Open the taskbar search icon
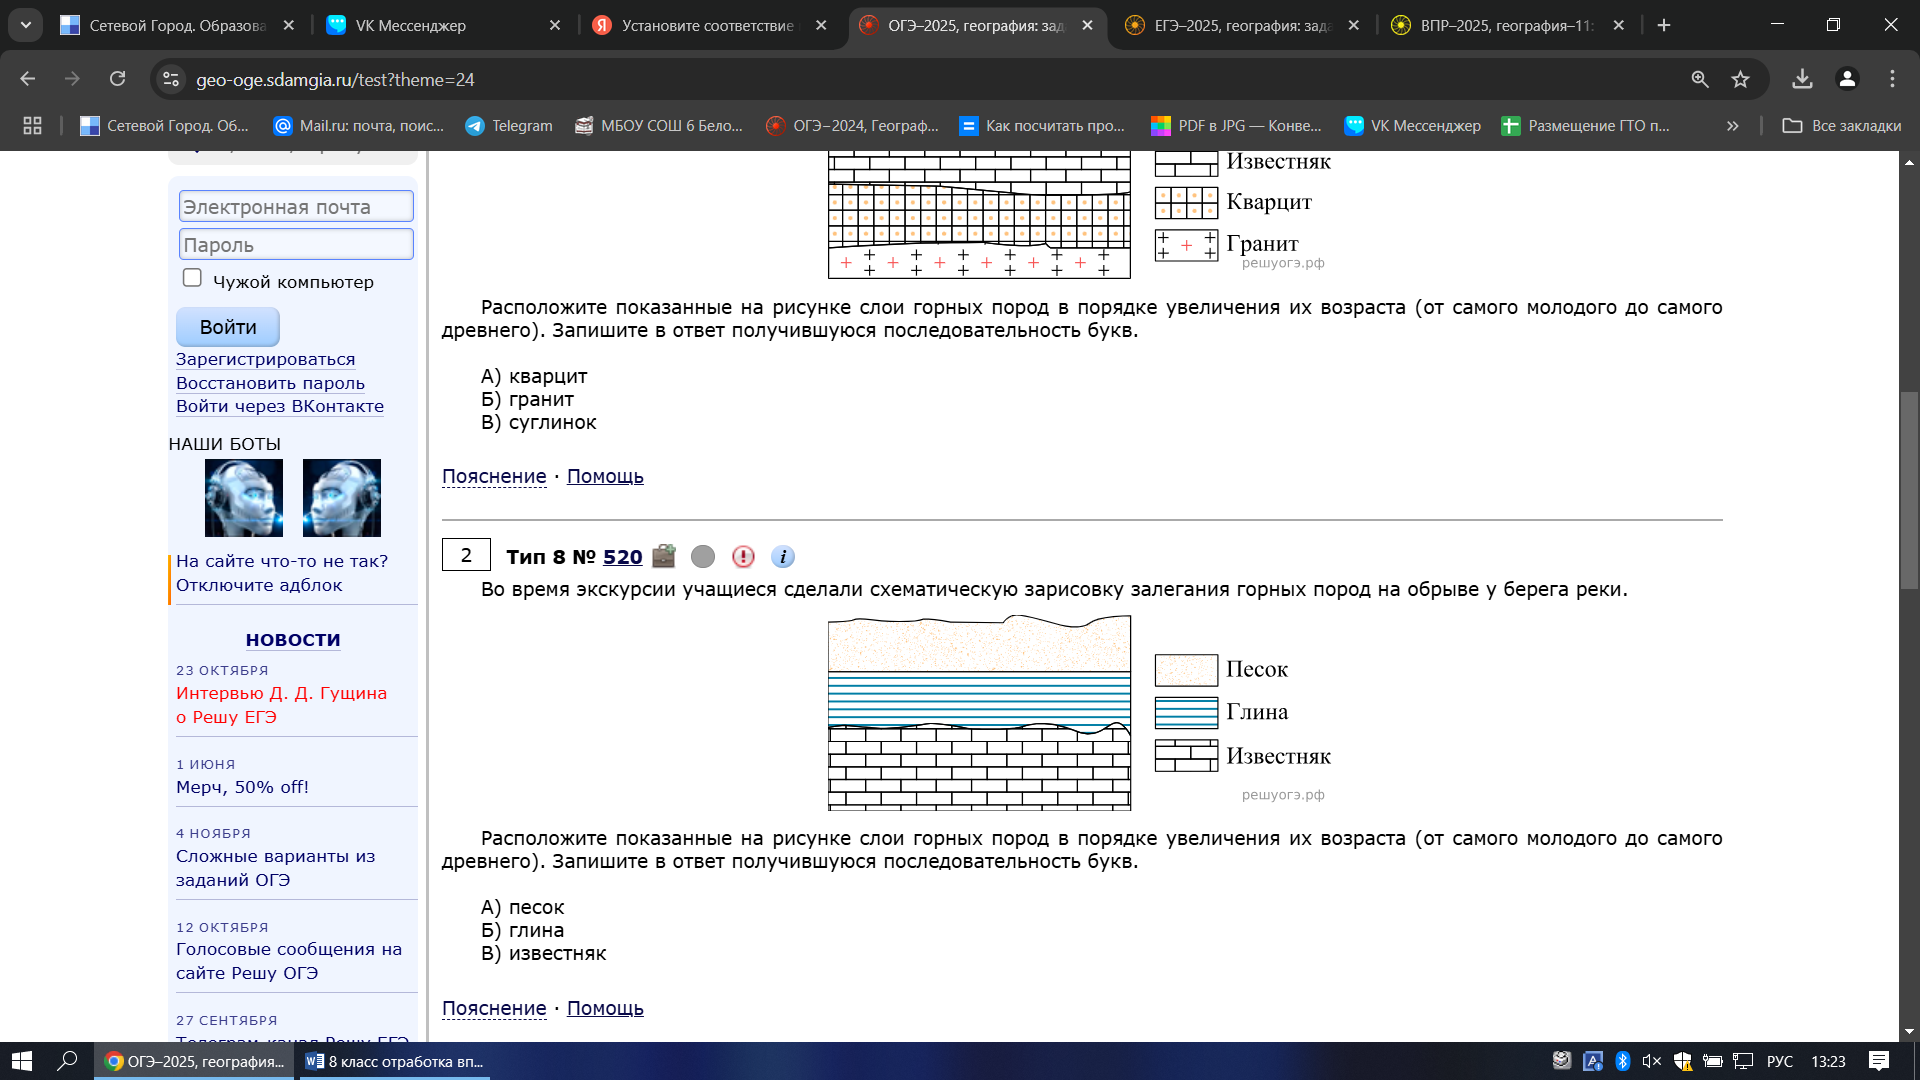1920x1080 pixels. 67,1061
